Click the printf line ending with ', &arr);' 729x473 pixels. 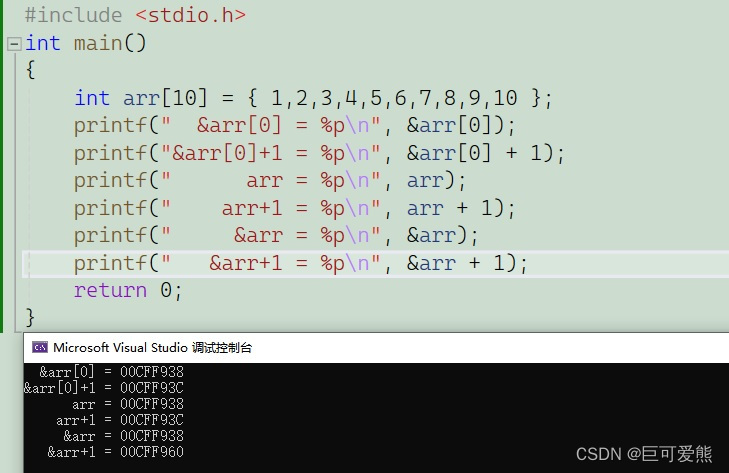tap(276, 235)
